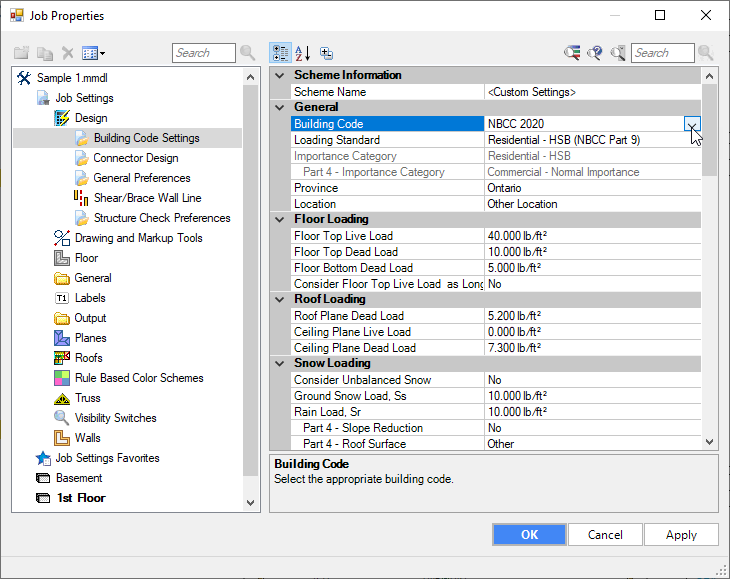This screenshot has width=730, height=579.
Task: Click Scheme Name Custom Settings value
Action: click(592, 92)
